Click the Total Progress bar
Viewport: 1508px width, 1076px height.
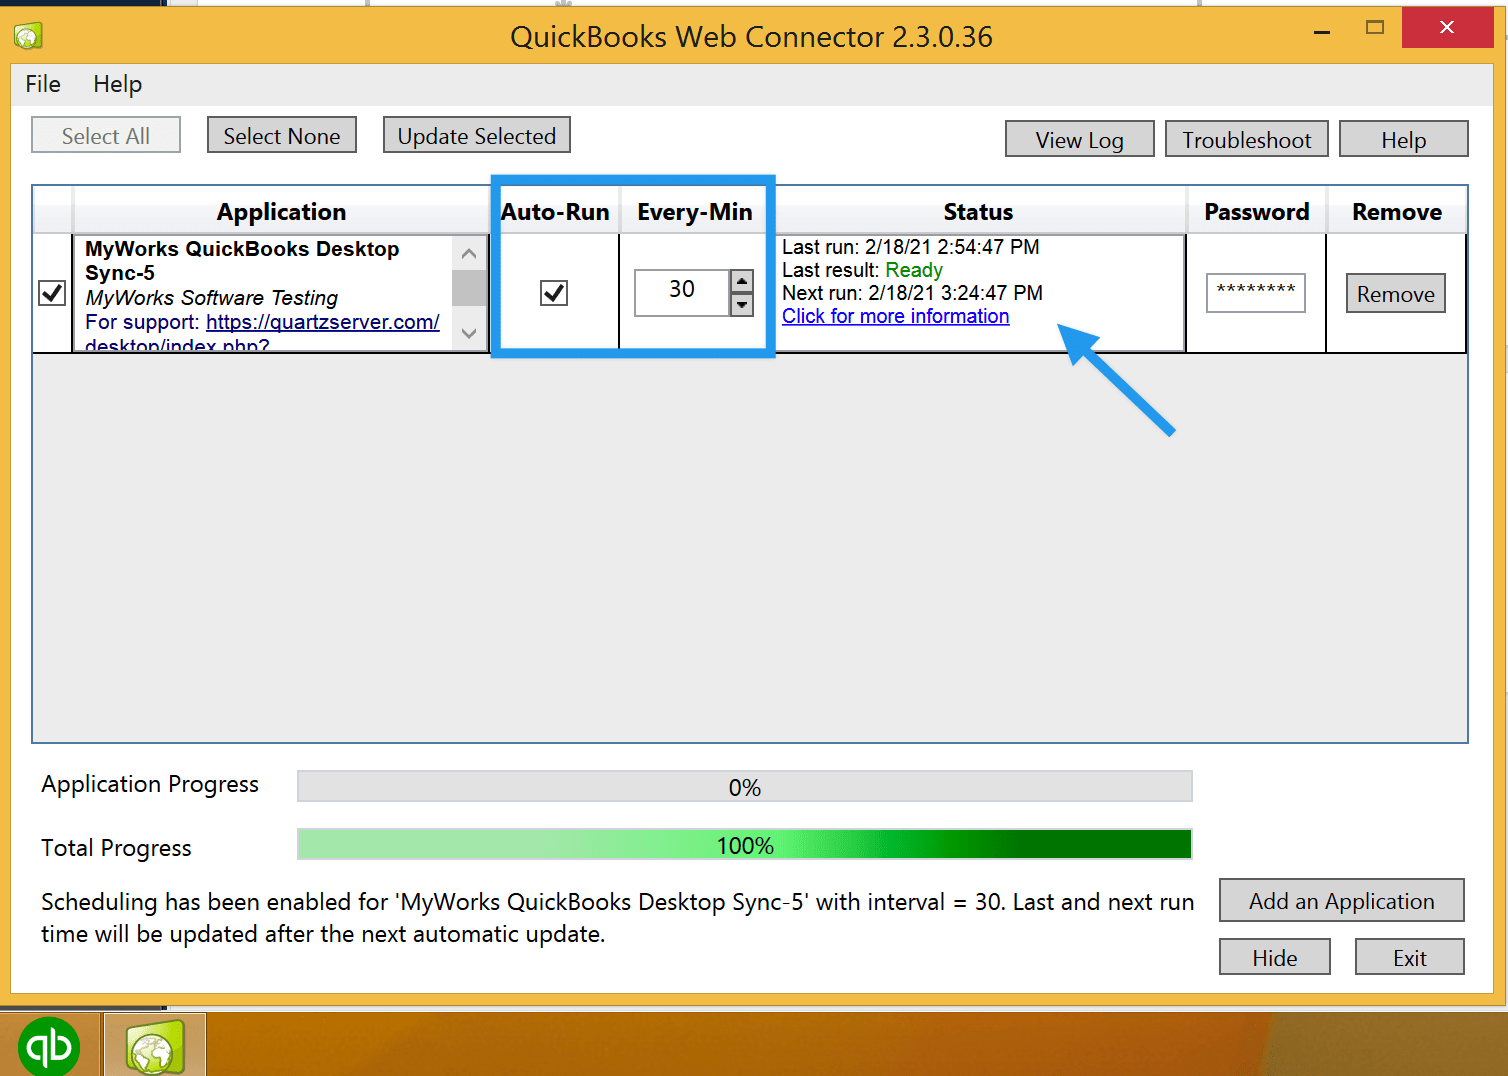click(x=744, y=845)
